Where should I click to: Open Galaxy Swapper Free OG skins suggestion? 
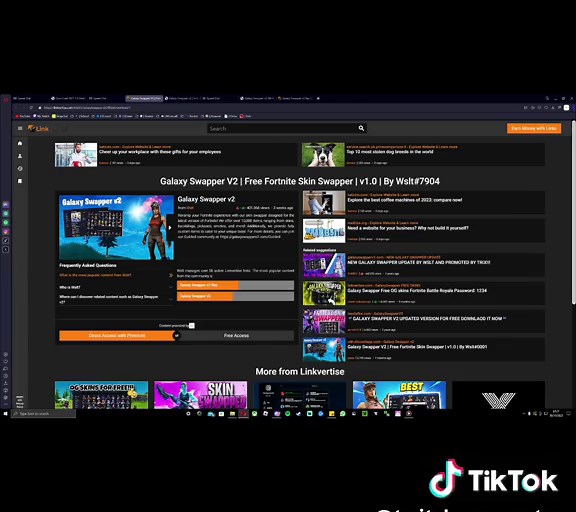(424, 293)
